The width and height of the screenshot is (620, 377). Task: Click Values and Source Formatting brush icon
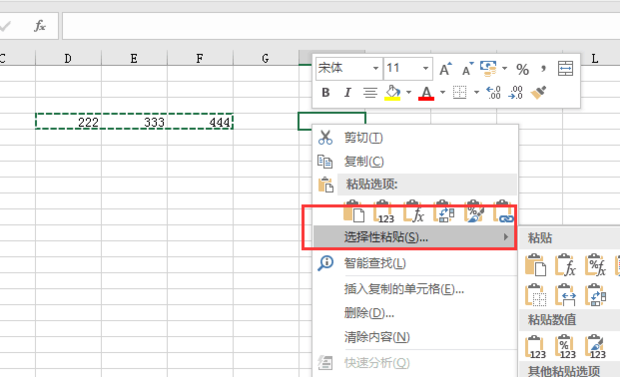point(595,347)
